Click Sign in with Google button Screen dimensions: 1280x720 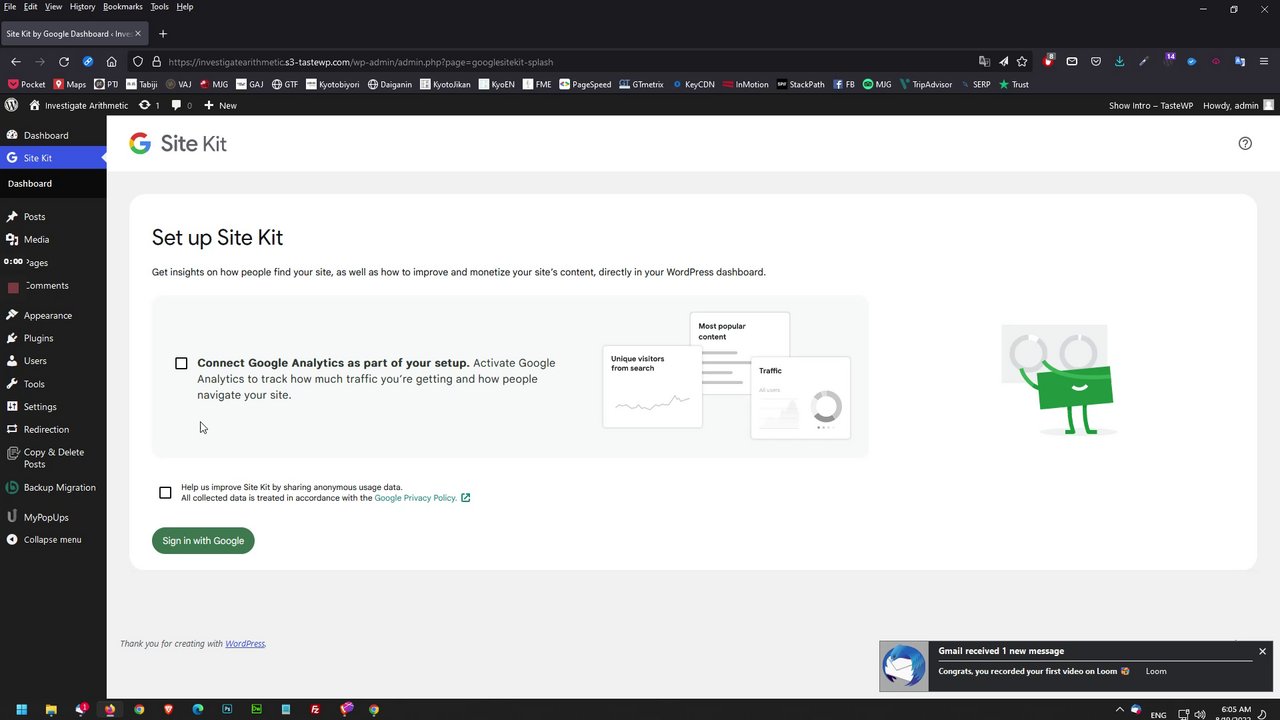(203, 541)
